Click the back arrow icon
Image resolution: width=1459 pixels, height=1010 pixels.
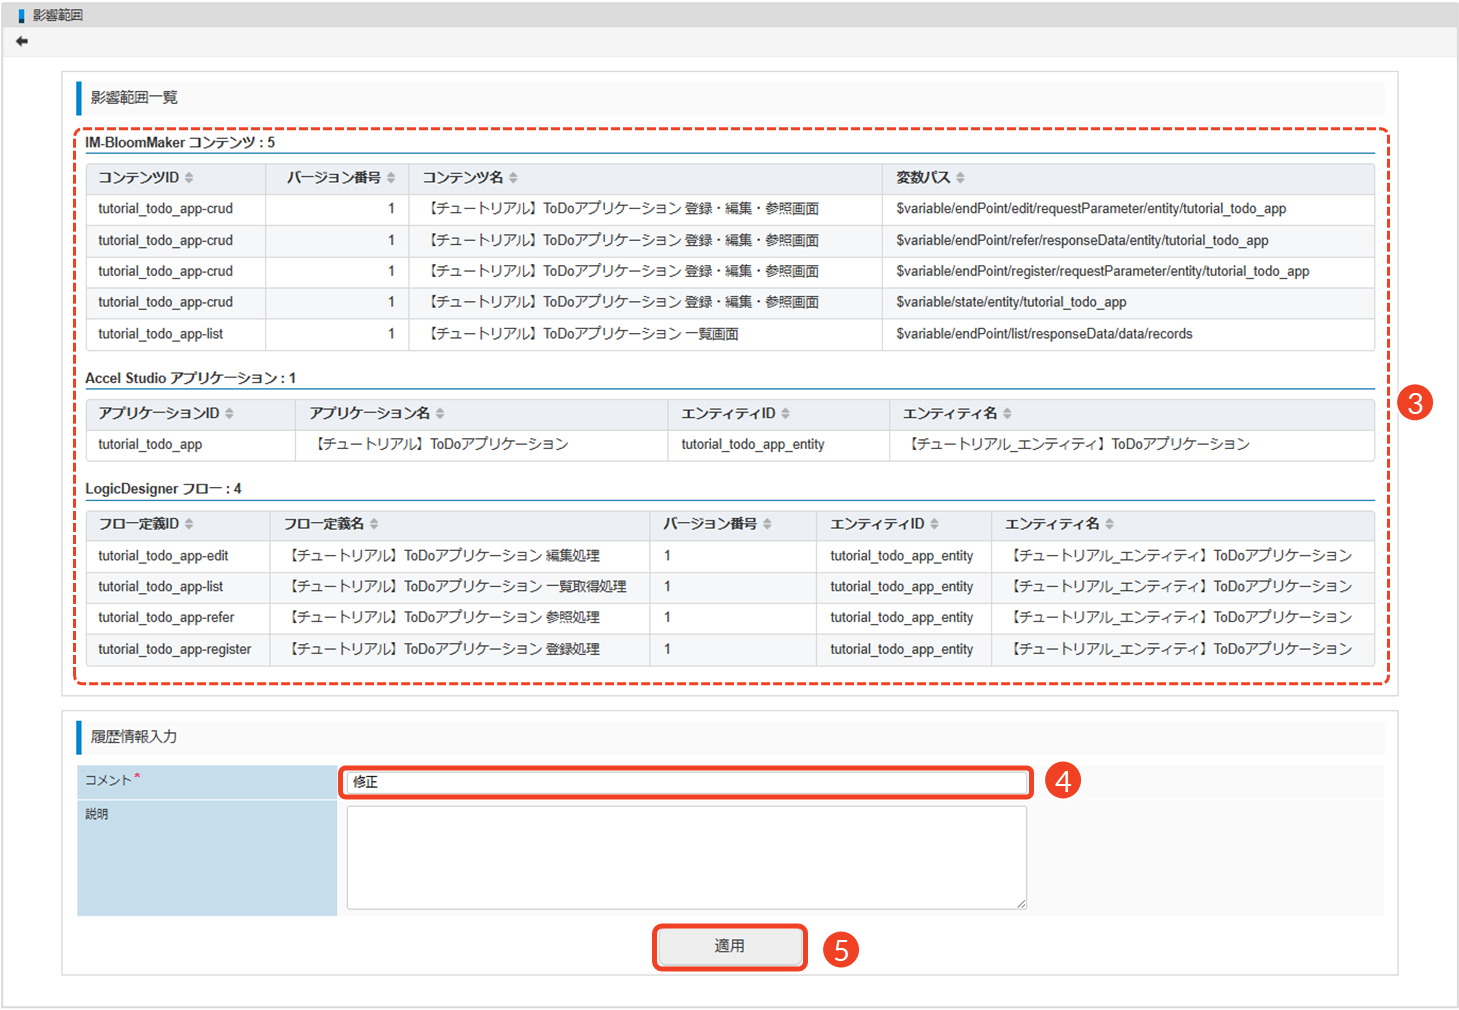22,41
